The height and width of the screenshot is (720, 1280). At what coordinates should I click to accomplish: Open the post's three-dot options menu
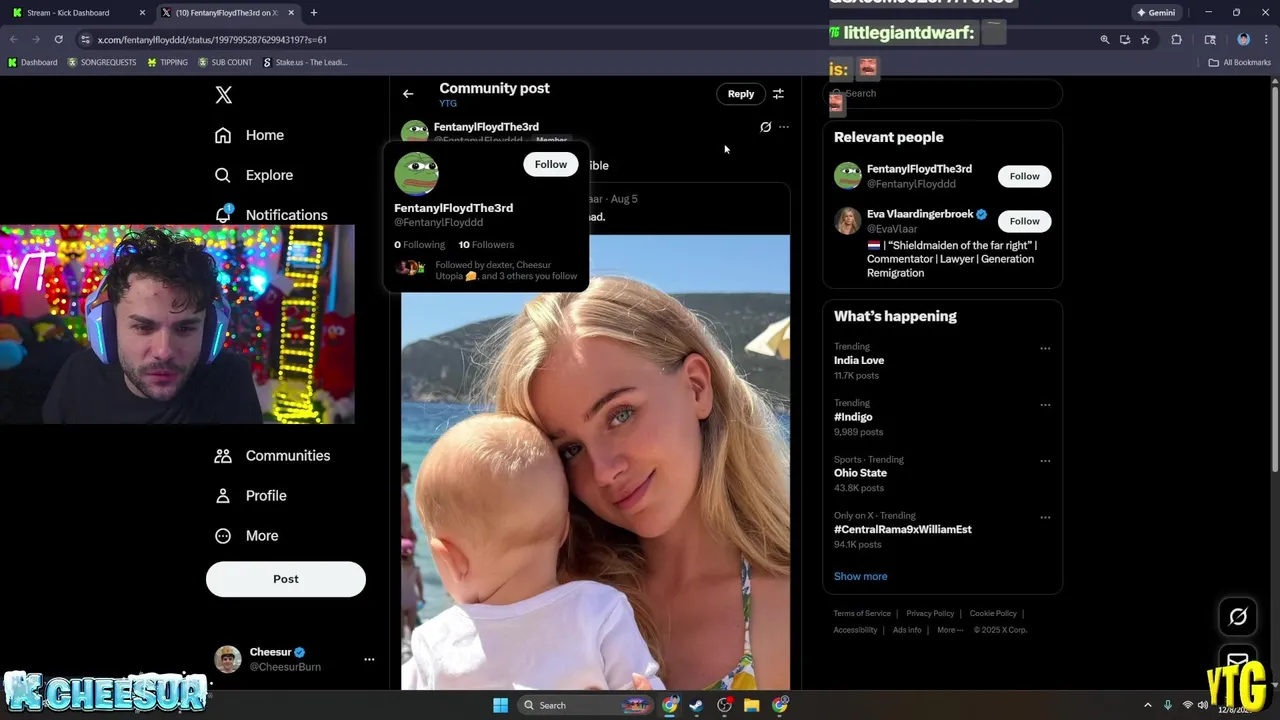pos(784,127)
